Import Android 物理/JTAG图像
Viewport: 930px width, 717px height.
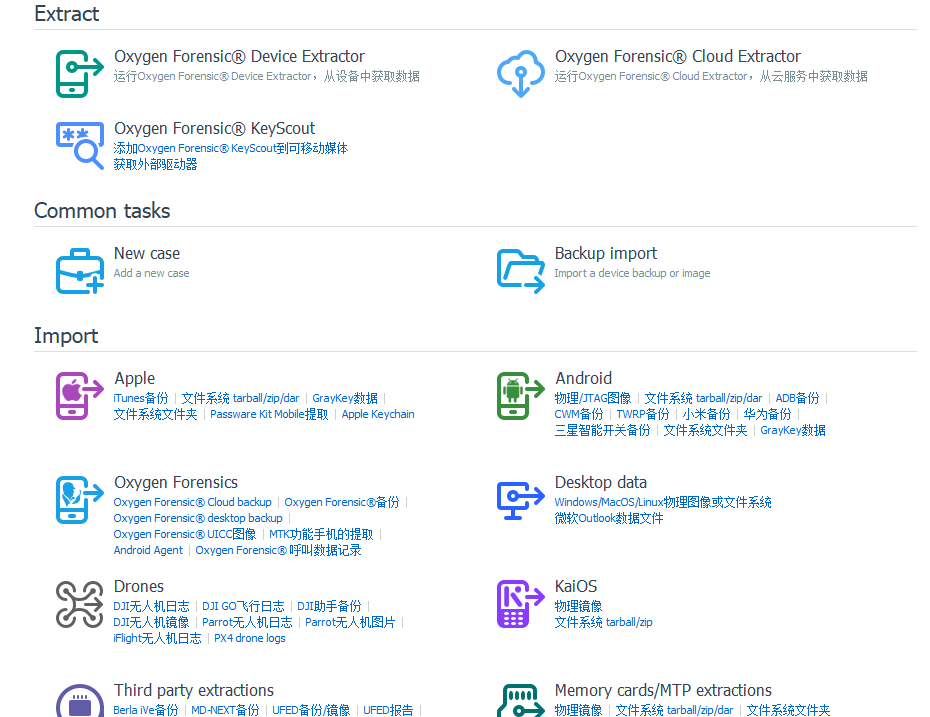point(593,398)
